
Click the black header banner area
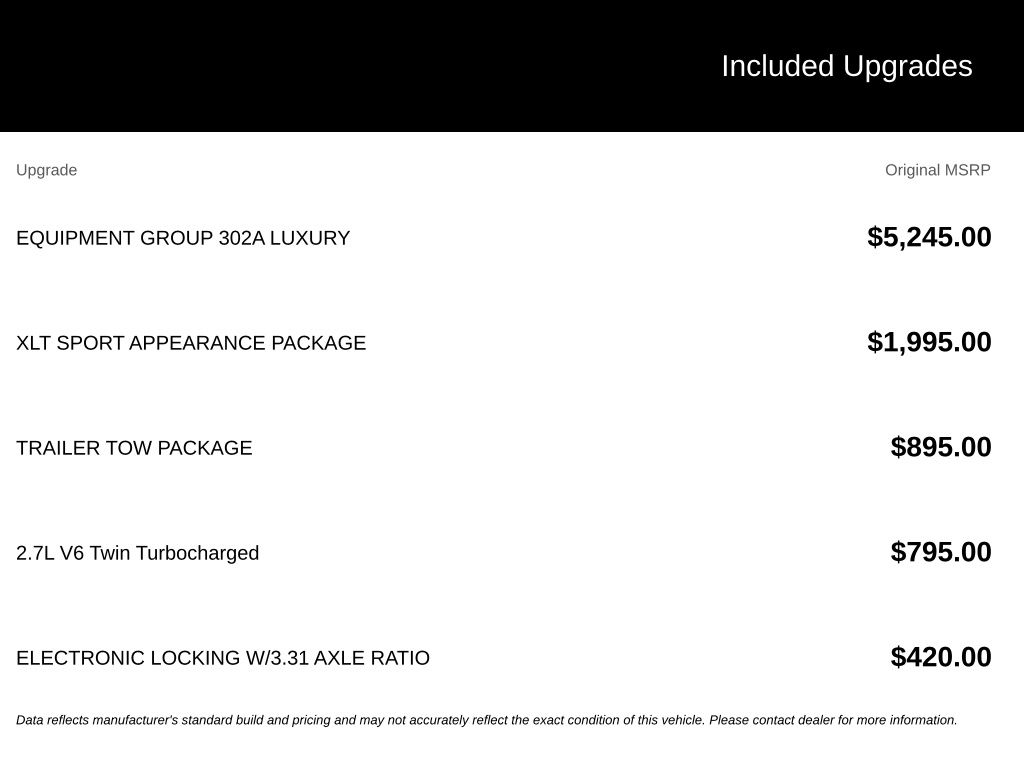click(x=512, y=65)
